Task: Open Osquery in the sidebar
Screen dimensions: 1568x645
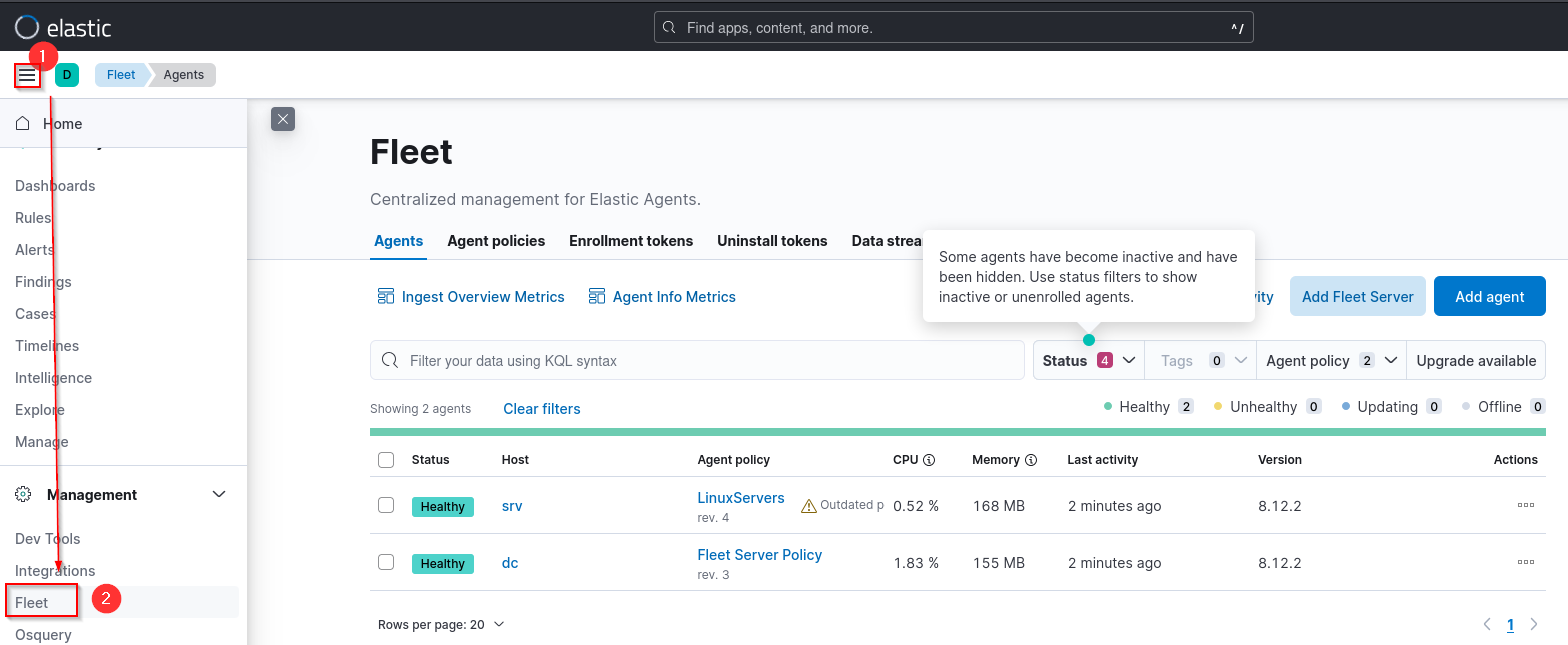Action: tap(43, 635)
